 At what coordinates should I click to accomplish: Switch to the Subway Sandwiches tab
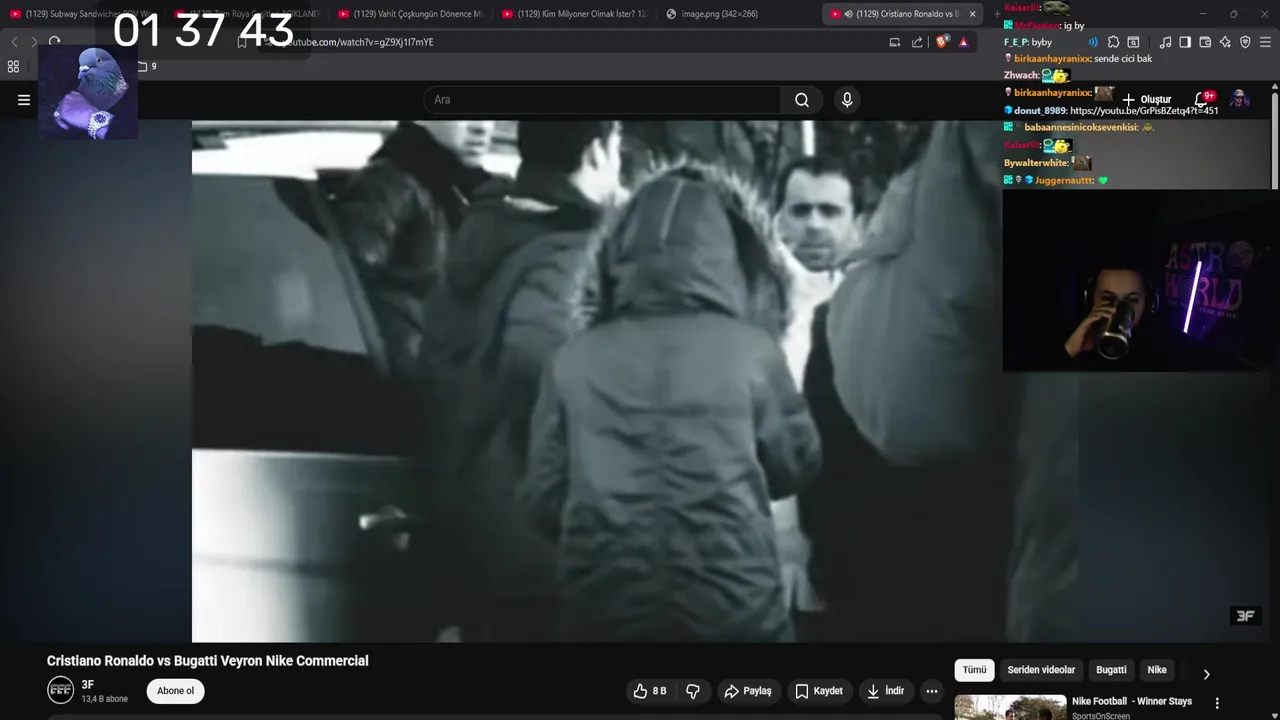pos(83,14)
